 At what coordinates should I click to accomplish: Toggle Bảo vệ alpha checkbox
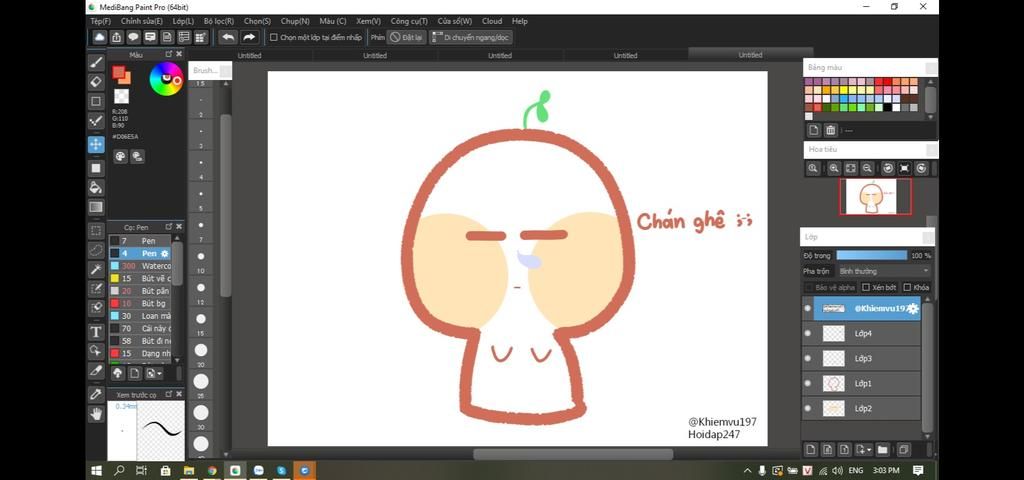(810, 287)
